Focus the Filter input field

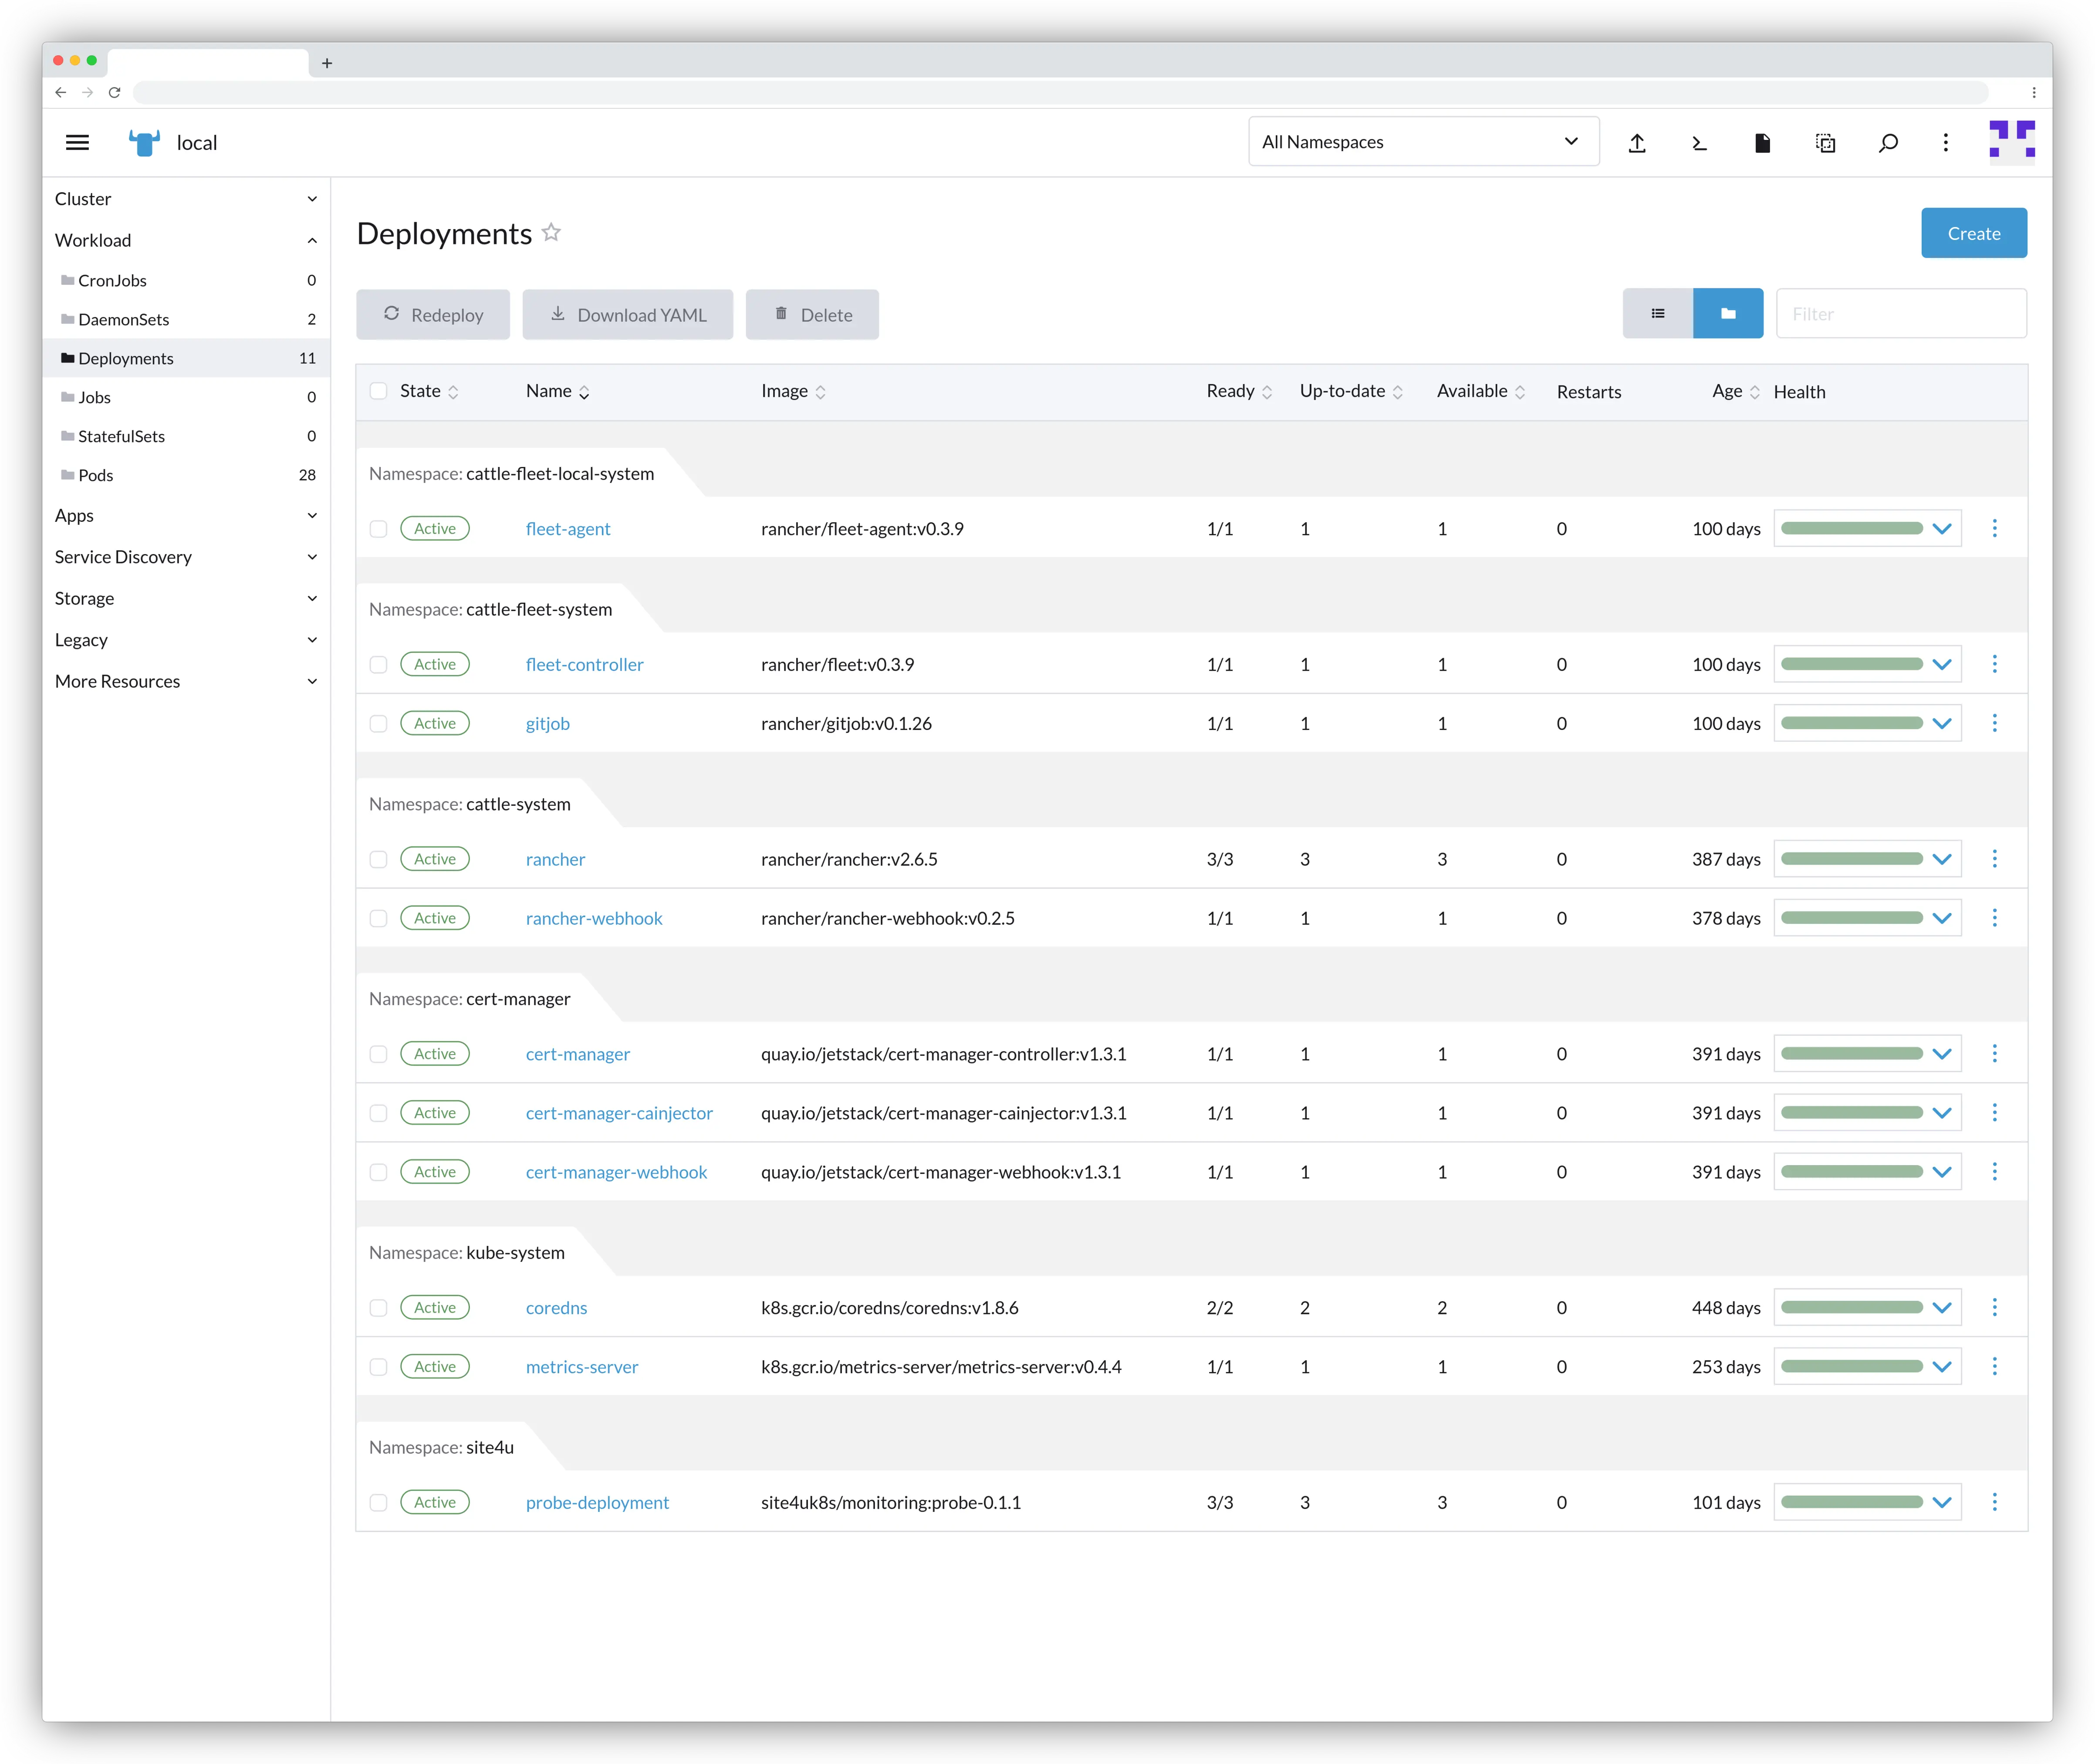coord(1901,314)
